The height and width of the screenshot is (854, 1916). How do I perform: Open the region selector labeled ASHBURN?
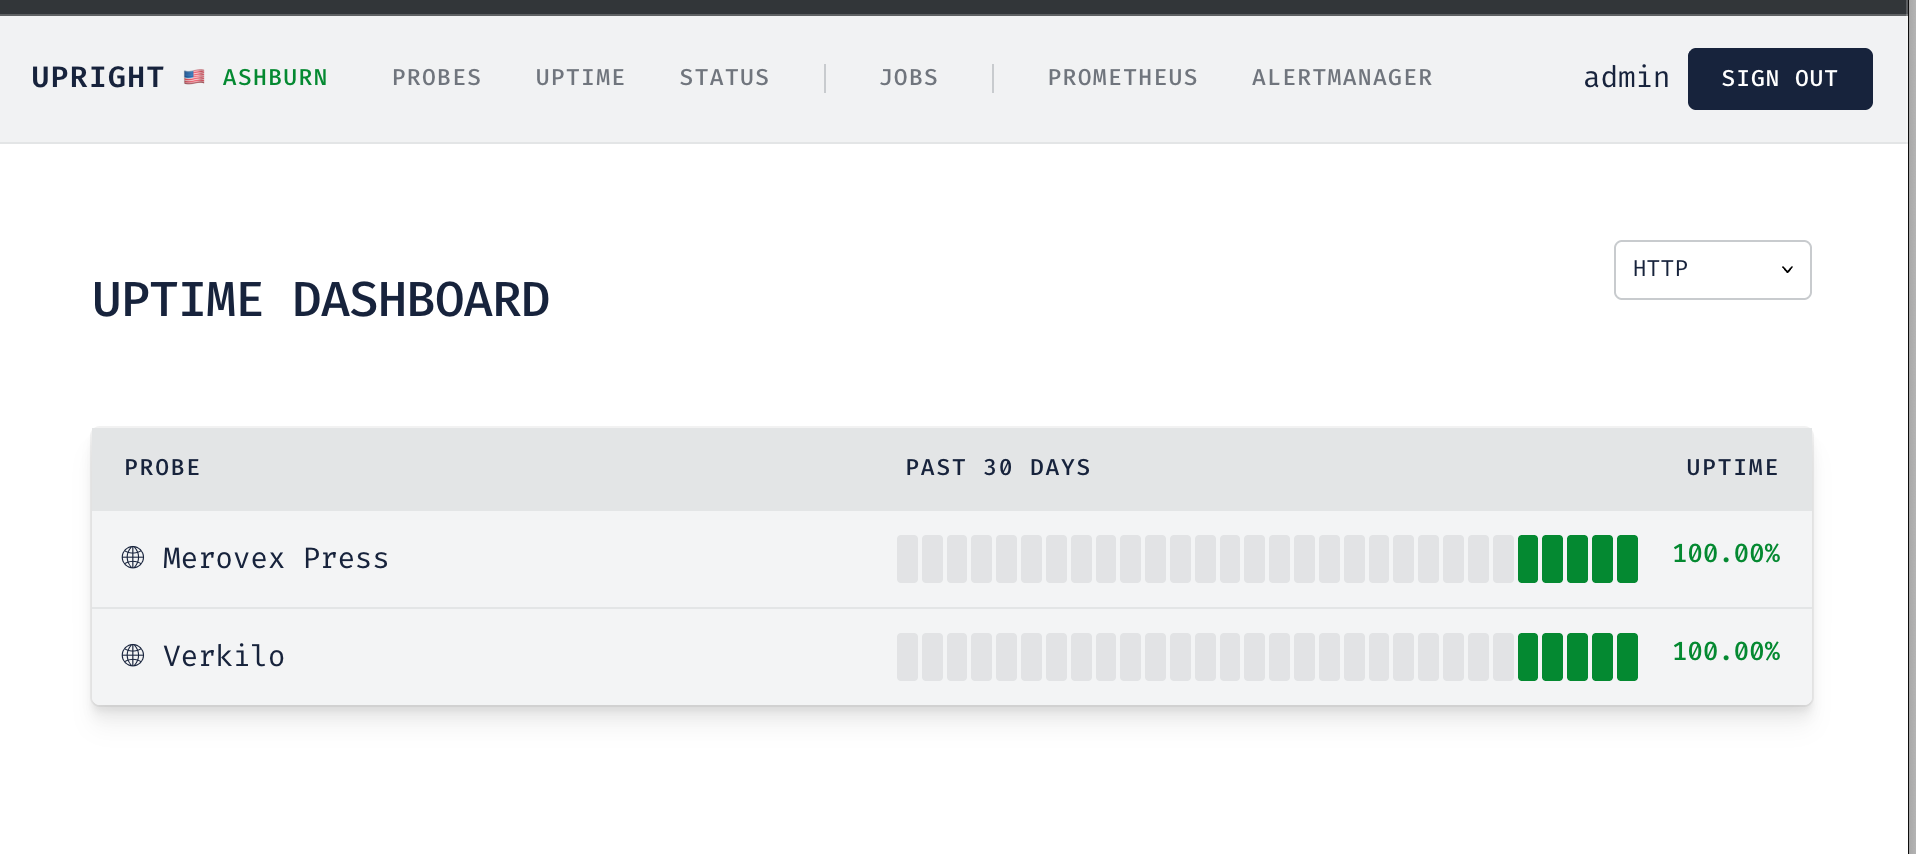tap(274, 77)
